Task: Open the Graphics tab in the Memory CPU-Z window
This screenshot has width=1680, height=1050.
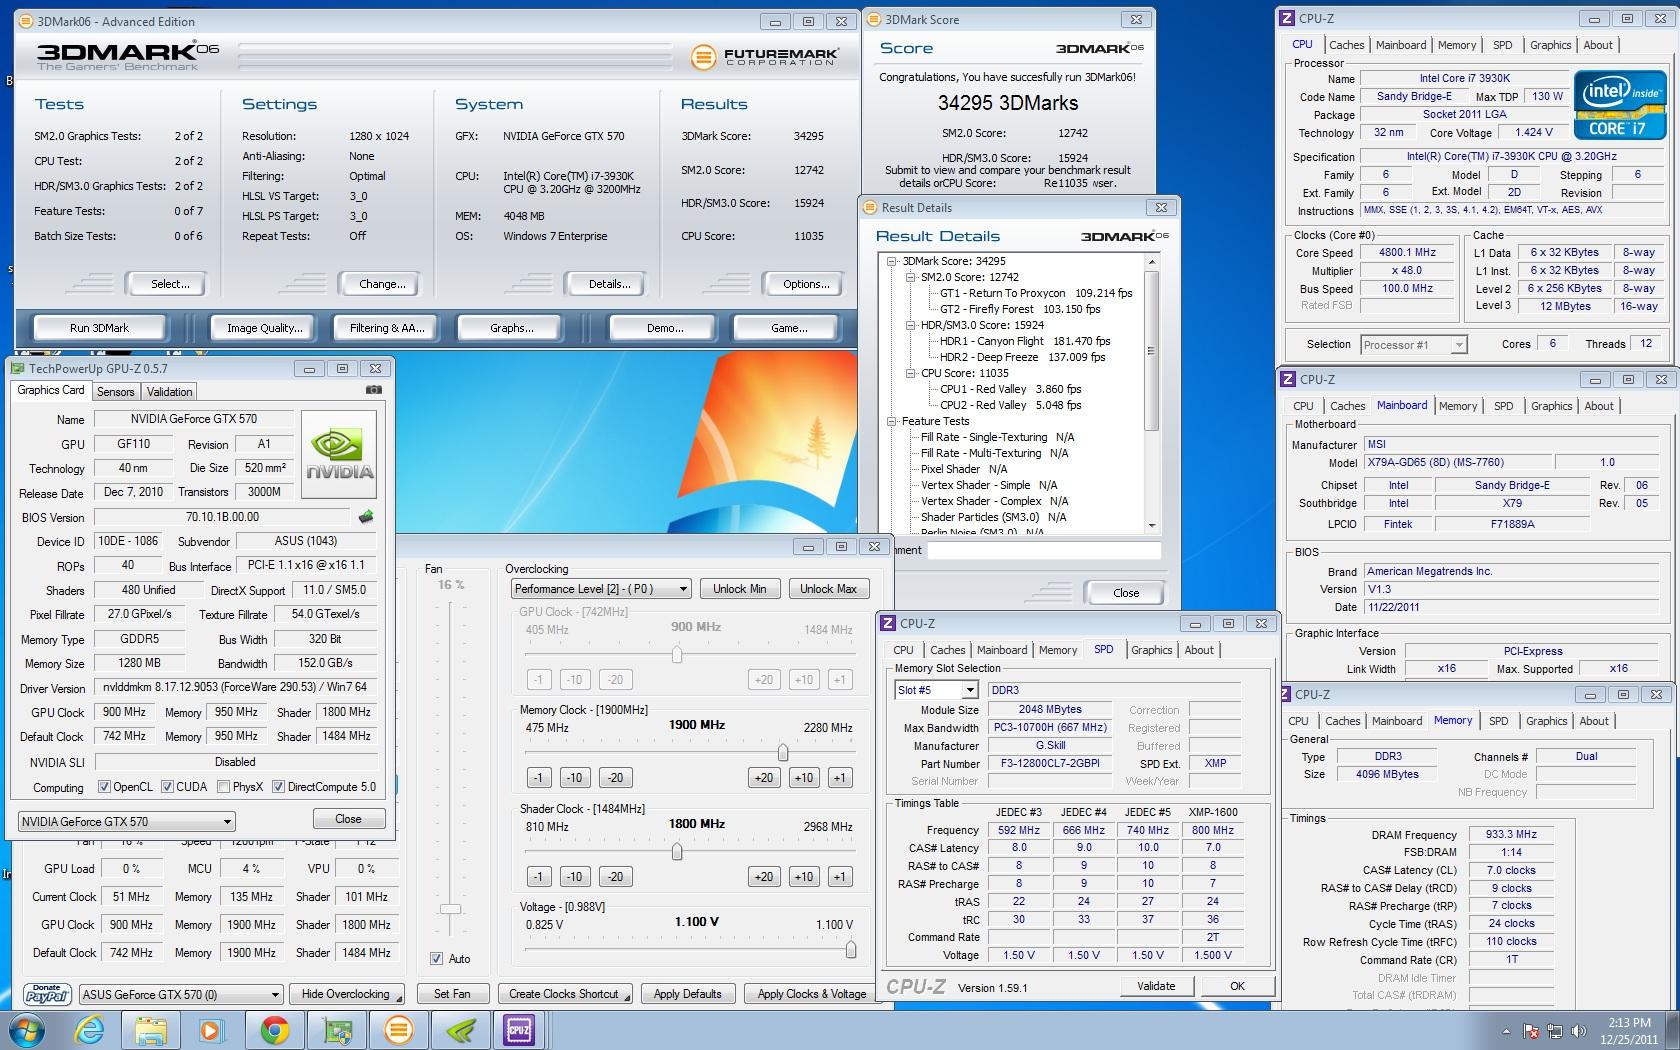Action: [1547, 721]
